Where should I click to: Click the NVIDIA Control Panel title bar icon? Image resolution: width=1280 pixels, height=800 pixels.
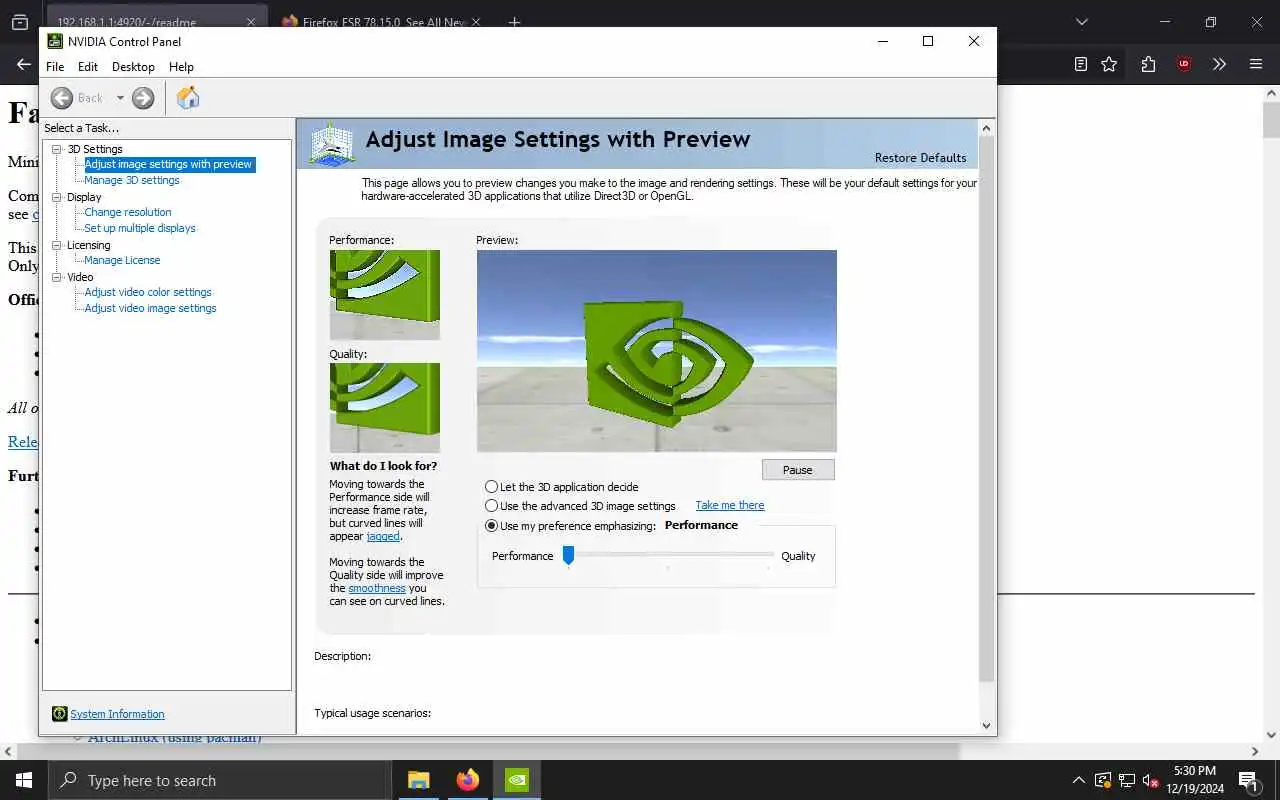[x=55, y=41]
